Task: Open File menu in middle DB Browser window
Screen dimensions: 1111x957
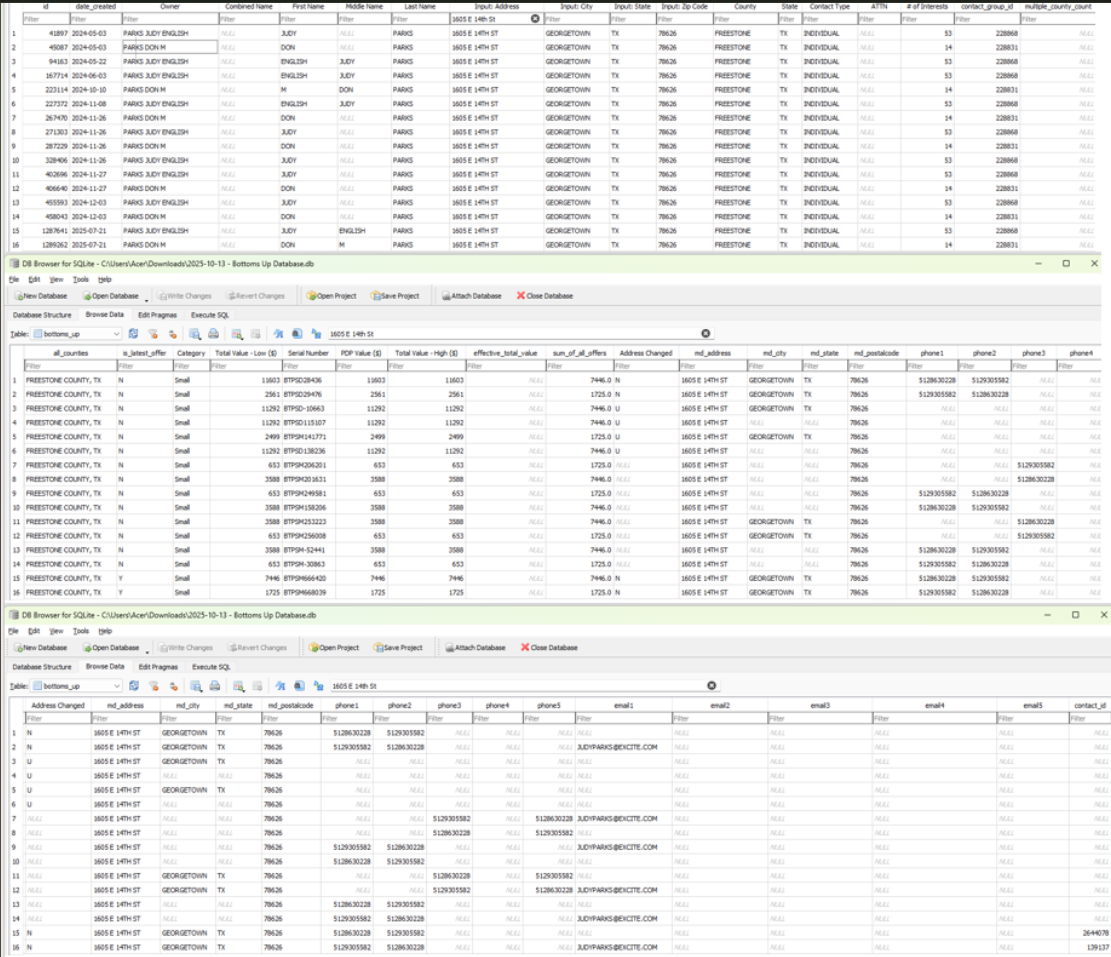Action: [14, 280]
